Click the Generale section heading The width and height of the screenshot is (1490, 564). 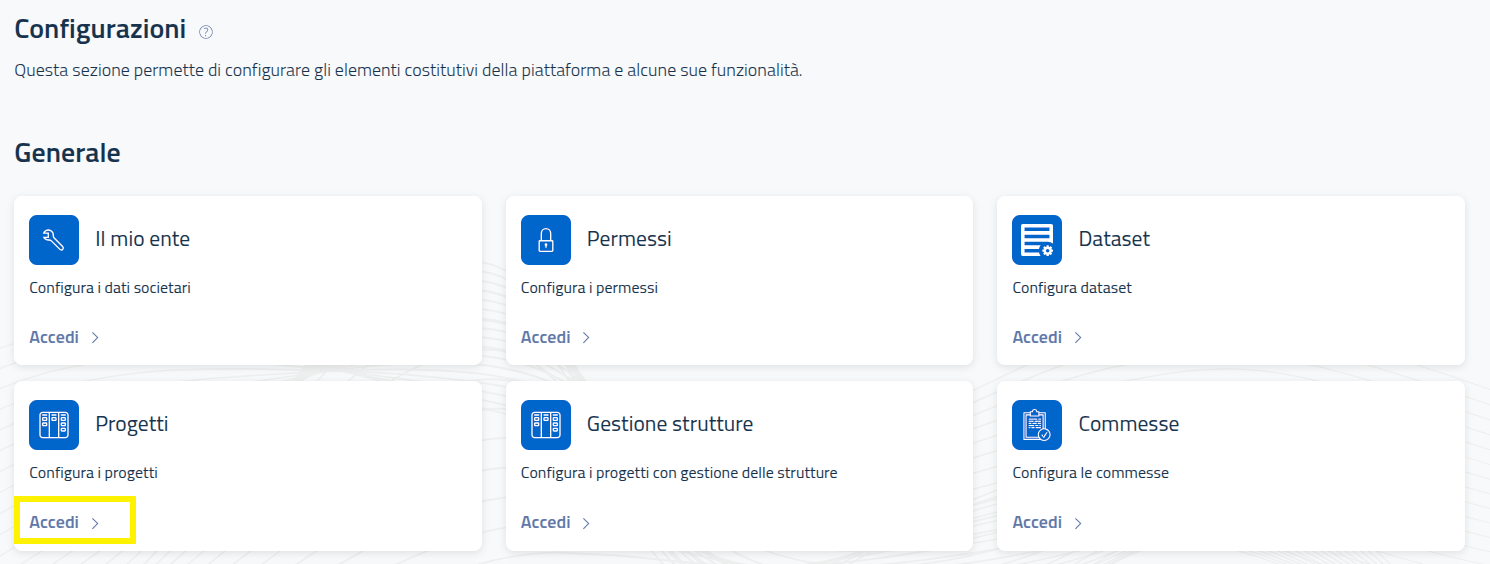point(67,153)
